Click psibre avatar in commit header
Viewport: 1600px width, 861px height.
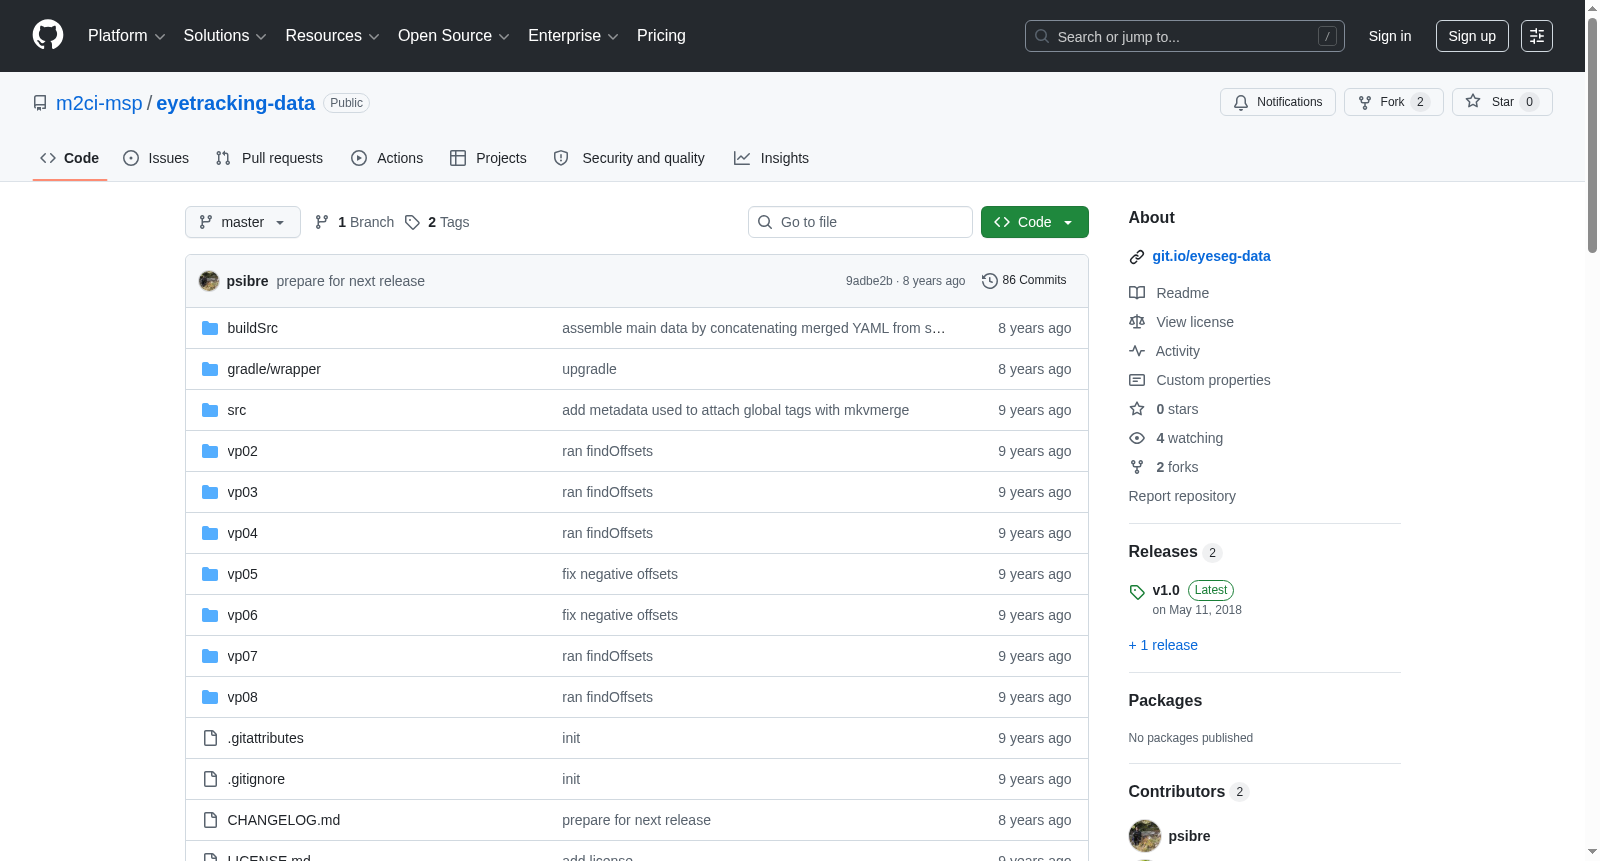(x=209, y=281)
